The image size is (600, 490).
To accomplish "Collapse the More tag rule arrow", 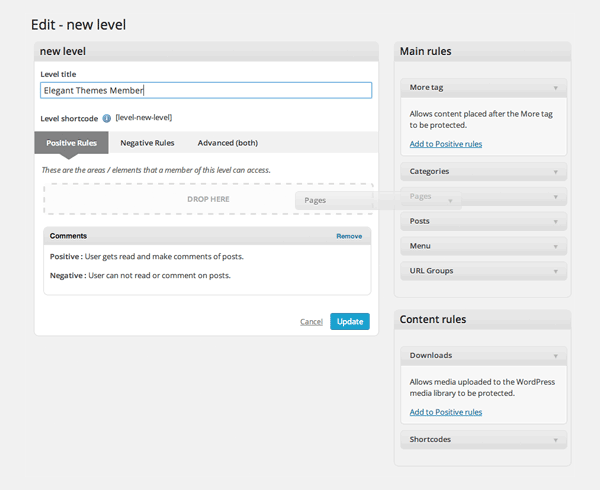I will (x=556, y=88).
